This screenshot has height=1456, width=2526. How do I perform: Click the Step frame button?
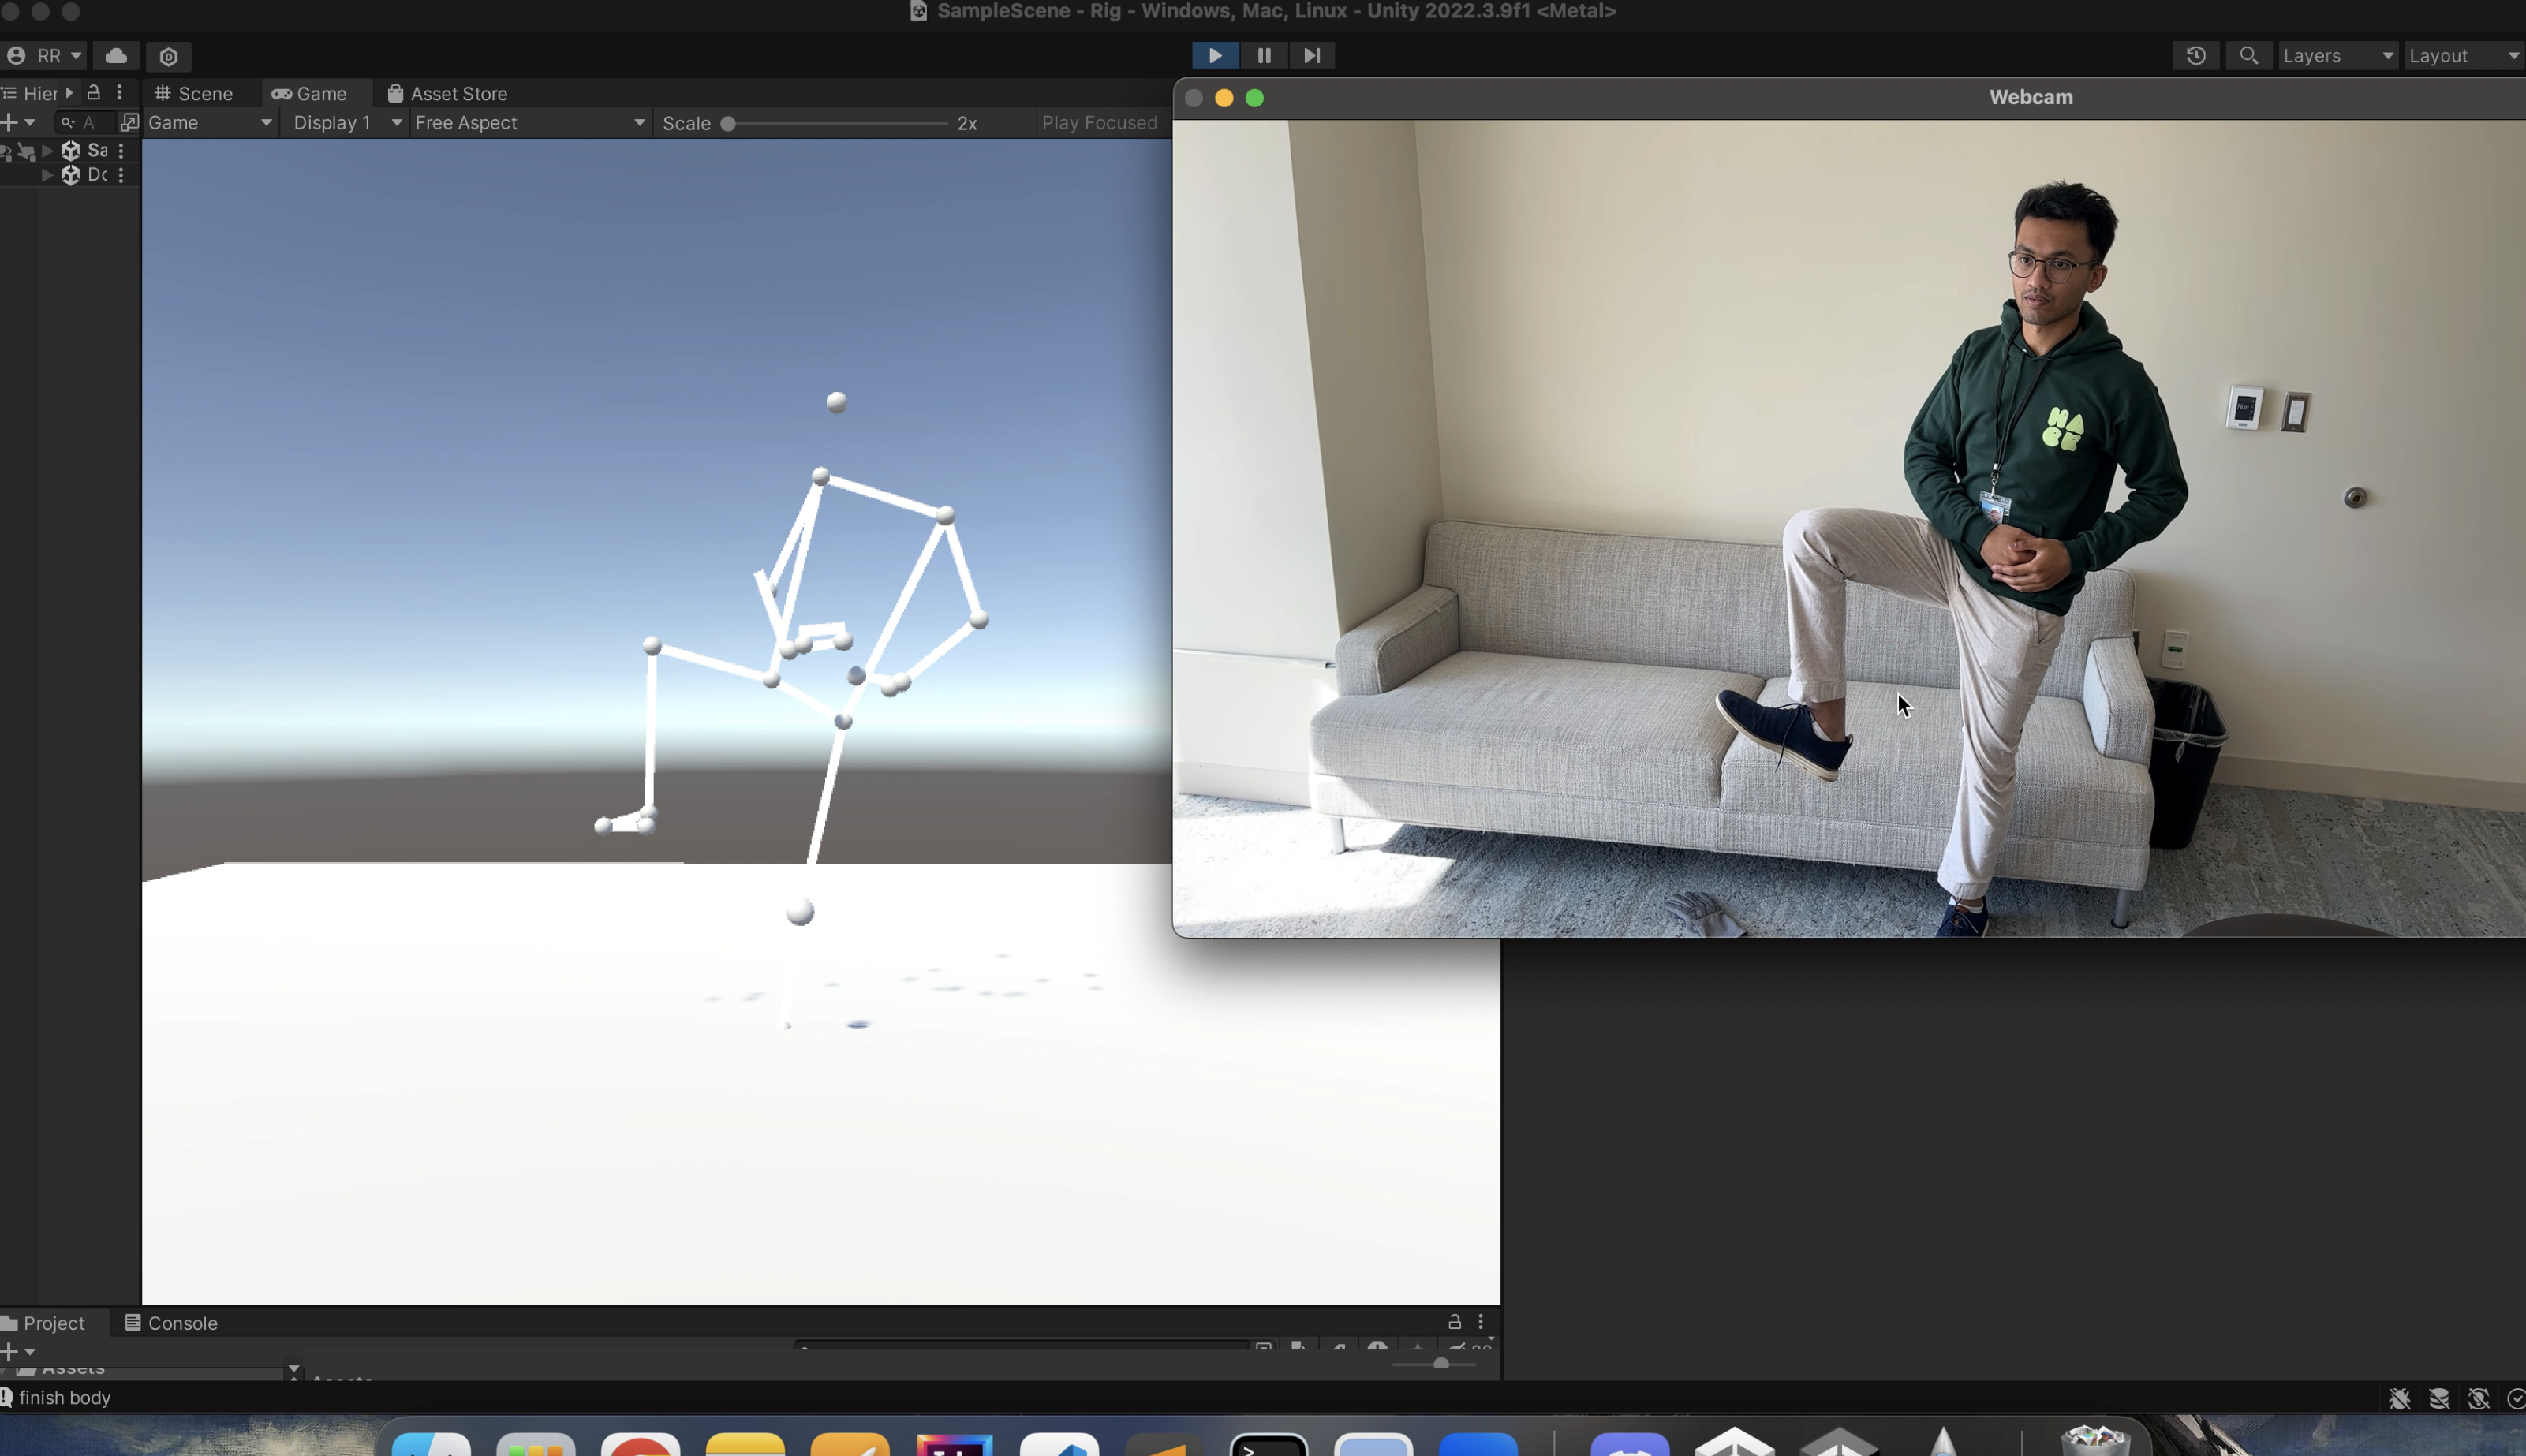click(x=1312, y=56)
